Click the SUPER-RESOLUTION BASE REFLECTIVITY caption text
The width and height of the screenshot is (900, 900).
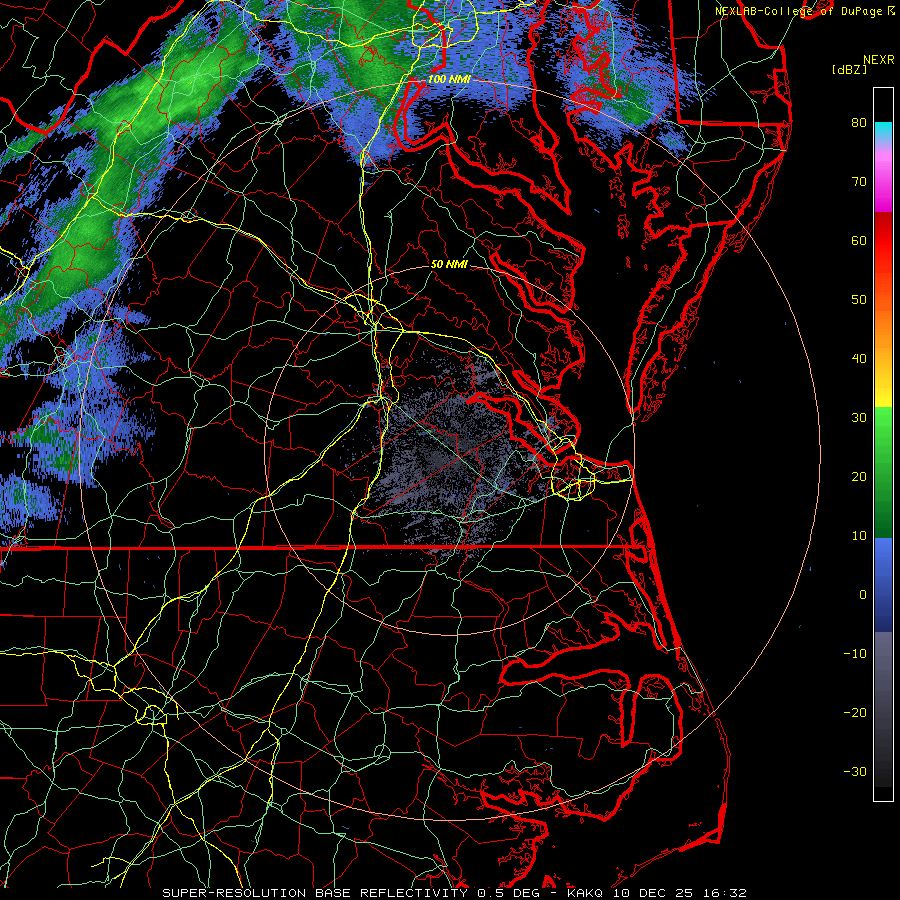tap(316, 893)
